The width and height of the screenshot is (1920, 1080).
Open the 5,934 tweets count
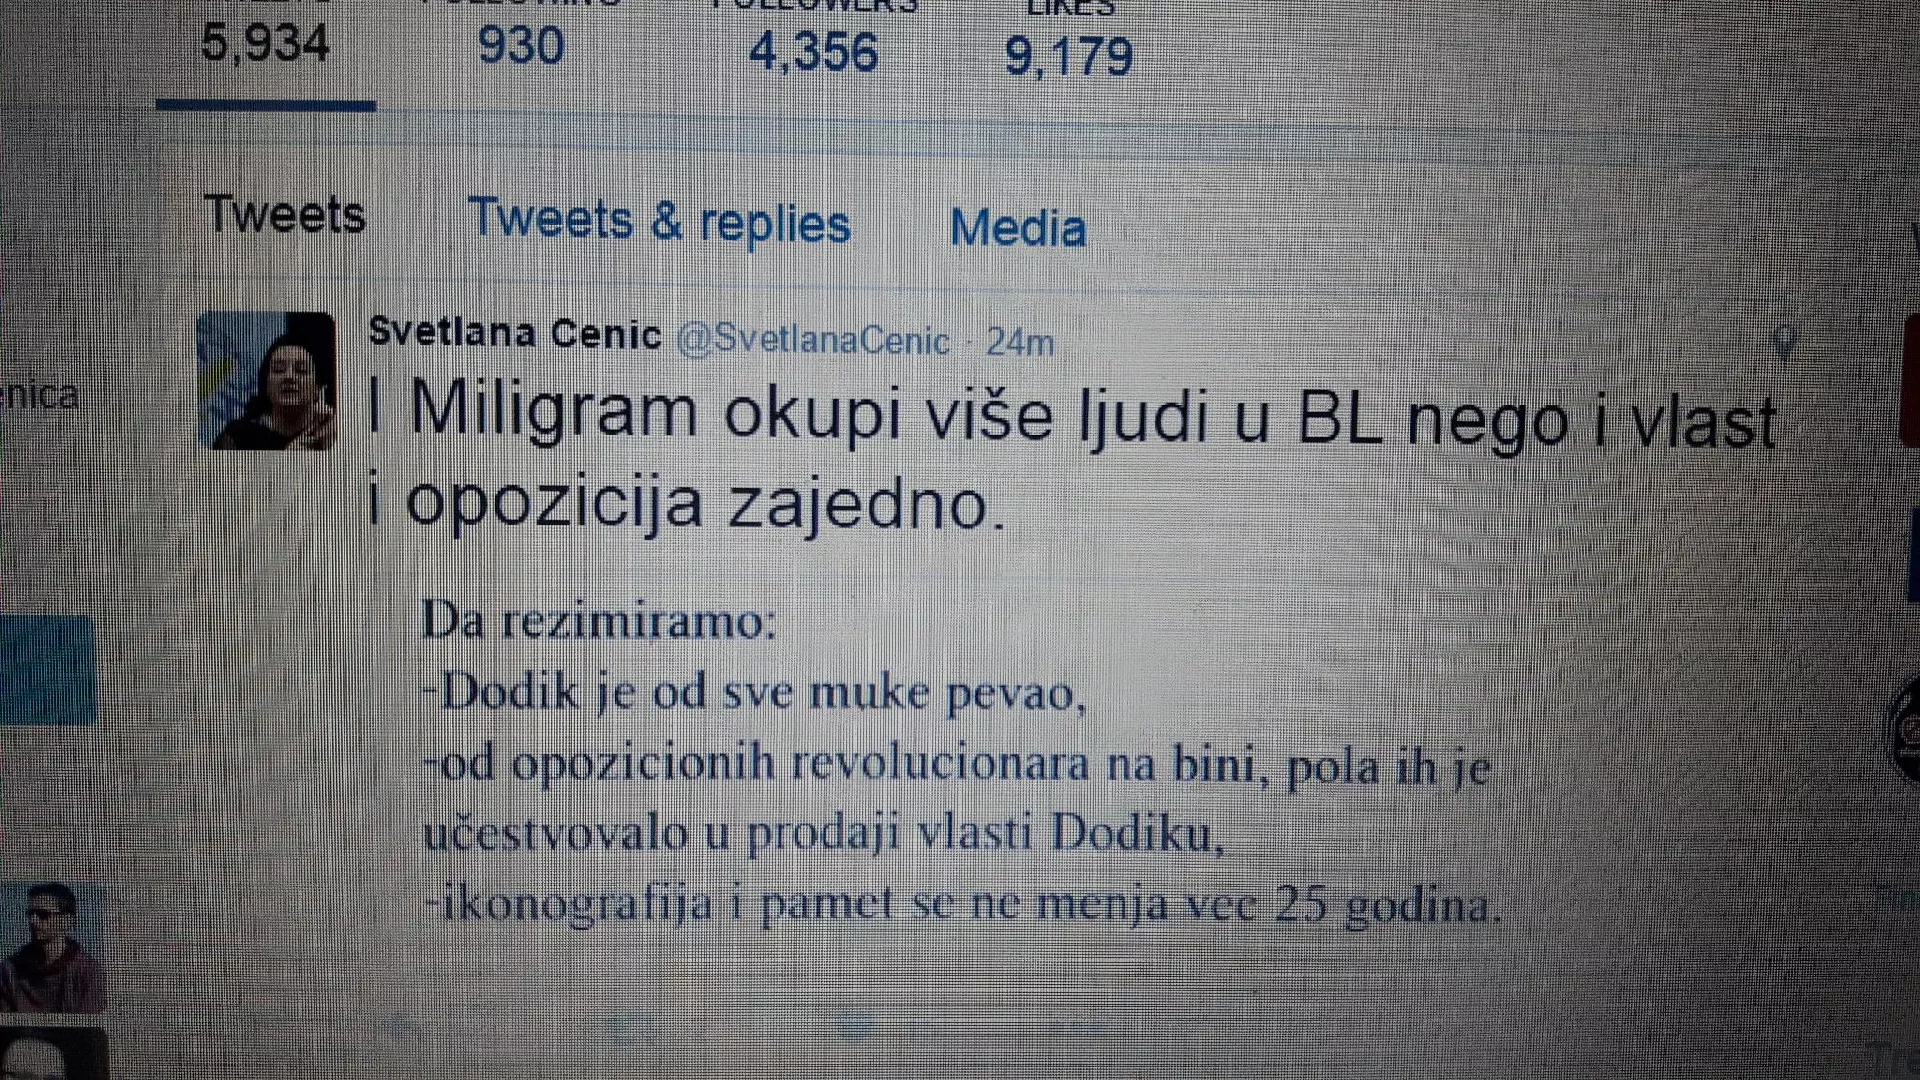265,44
